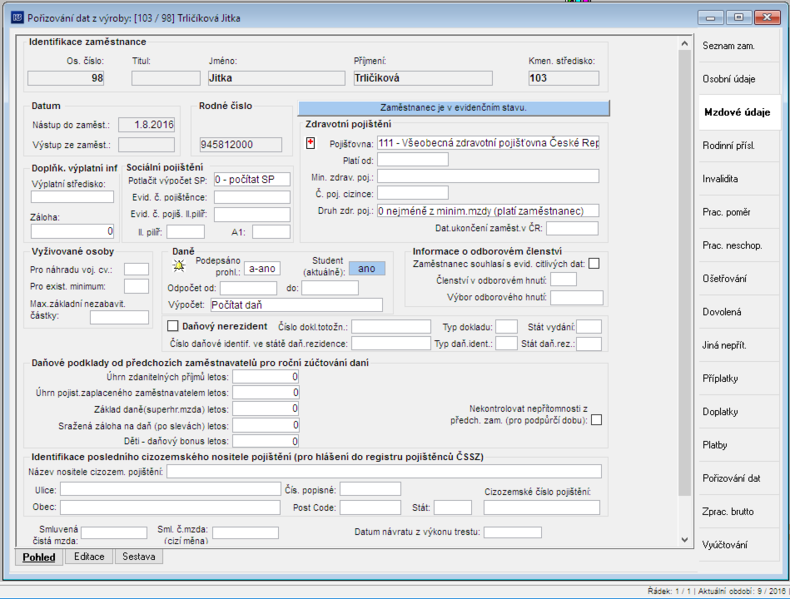
Task: Click the Záloha amount input field
Action: click(x=73, y=231)
